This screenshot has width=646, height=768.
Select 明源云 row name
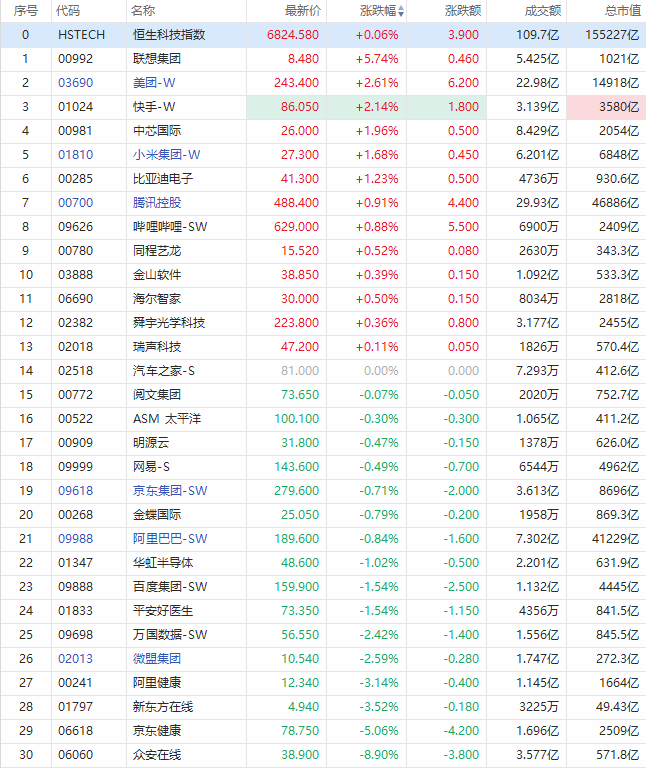point(151,443)
